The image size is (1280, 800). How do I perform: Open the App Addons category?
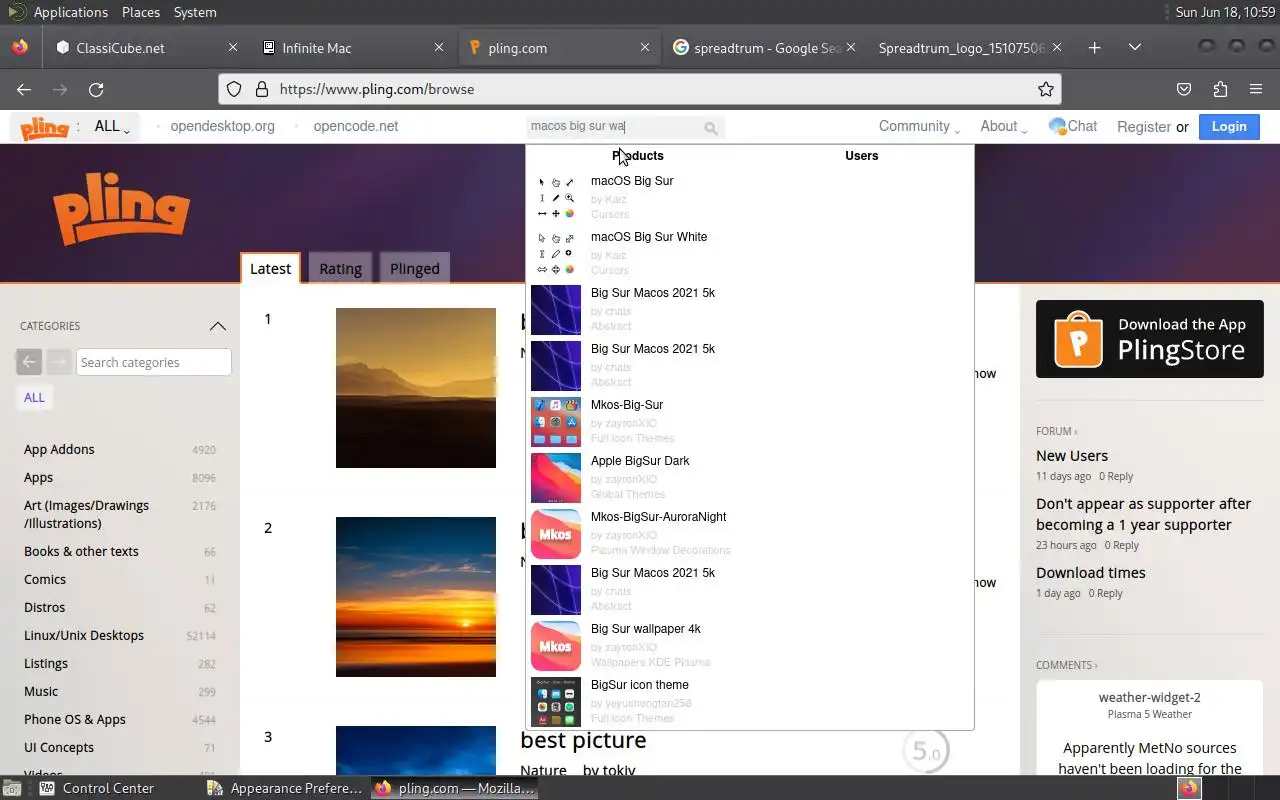click(59, 450)
